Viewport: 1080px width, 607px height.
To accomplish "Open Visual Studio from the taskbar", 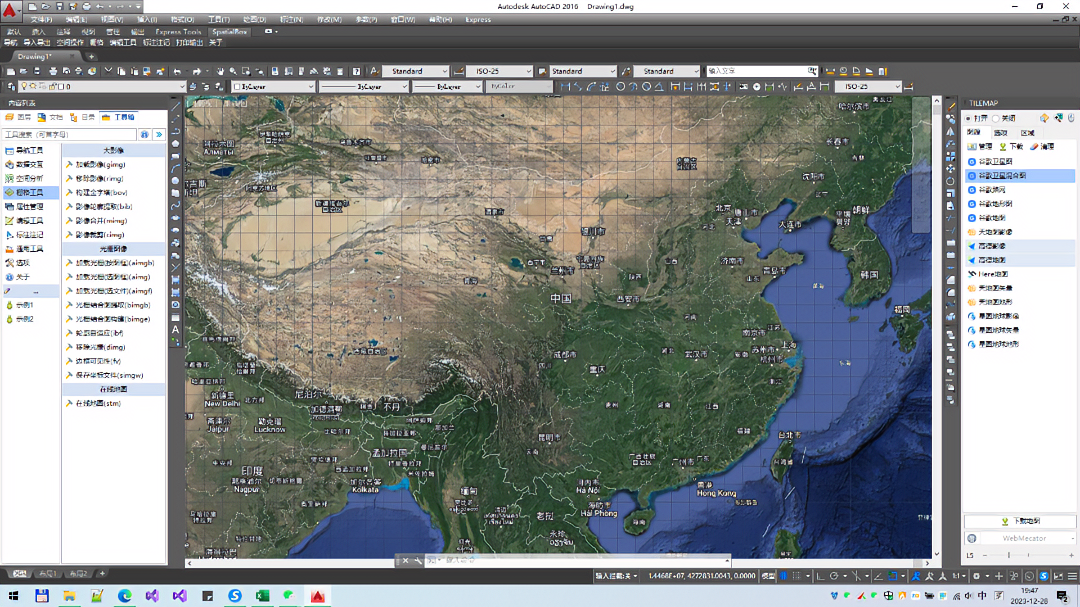I will [x=152, y=596].
